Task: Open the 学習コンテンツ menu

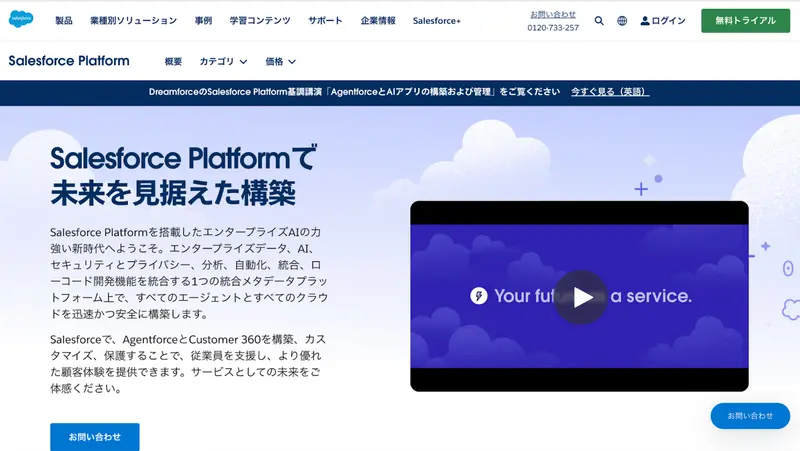Action: 260,21
